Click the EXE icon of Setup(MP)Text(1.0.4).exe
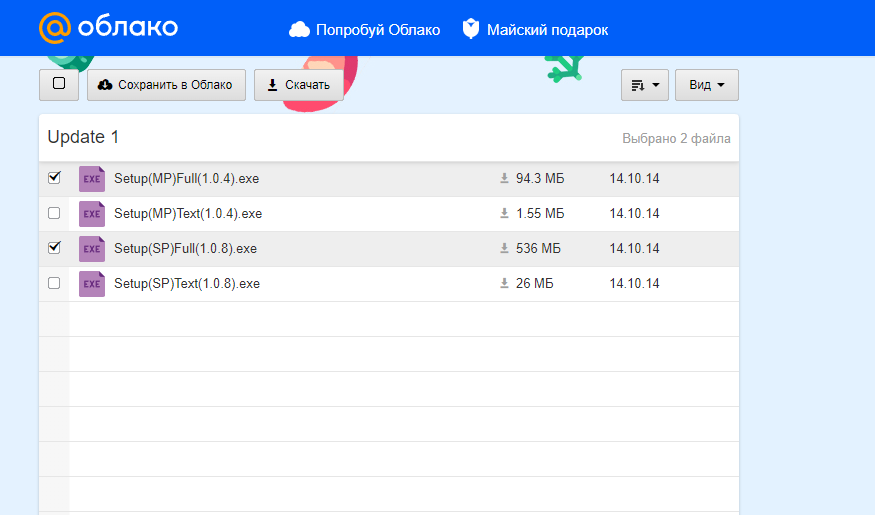This screenshot has height=515, width=875. [x=92, y=214]
